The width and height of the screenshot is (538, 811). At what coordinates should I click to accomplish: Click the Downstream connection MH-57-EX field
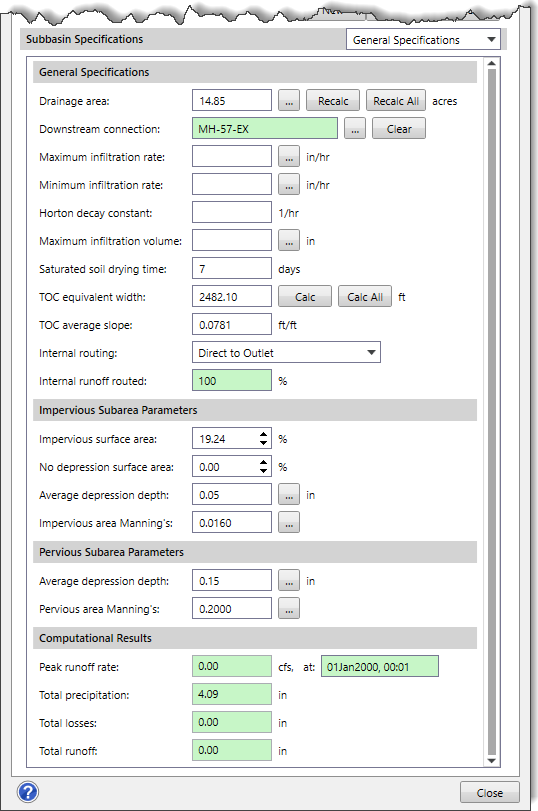(x=265, y=128)
